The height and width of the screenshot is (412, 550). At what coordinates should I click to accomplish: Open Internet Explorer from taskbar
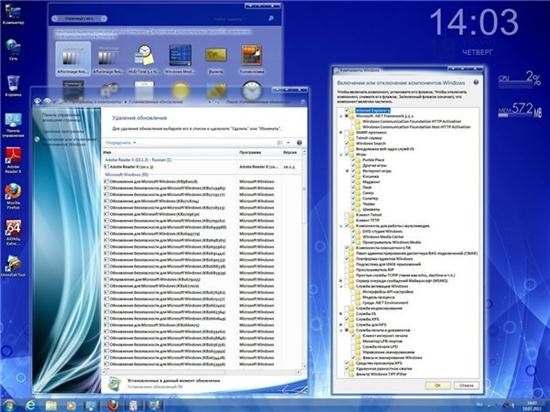[31, 405]
